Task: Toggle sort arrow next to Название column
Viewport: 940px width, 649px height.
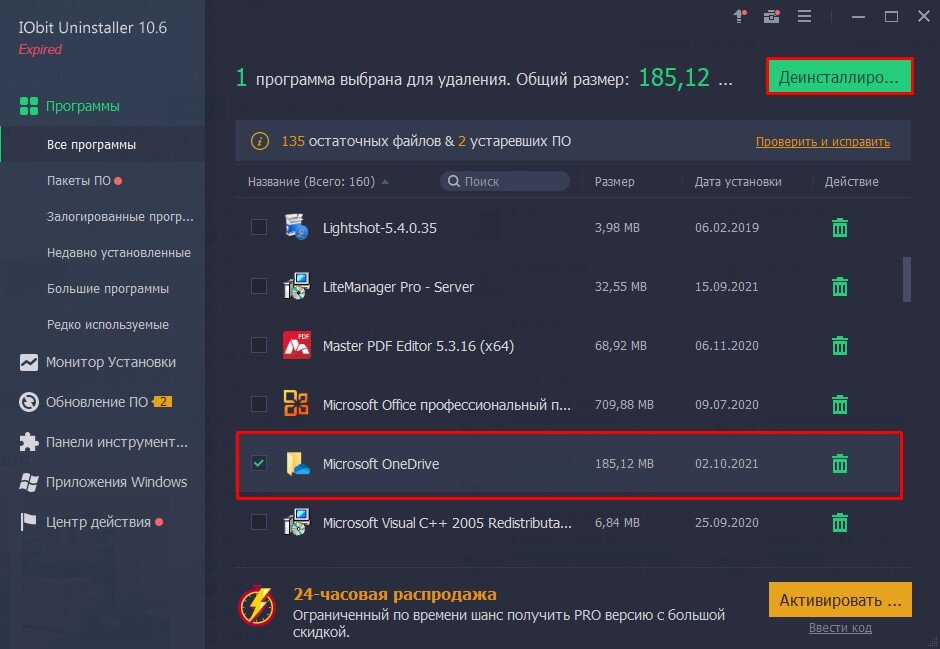Action: (385, 182)
